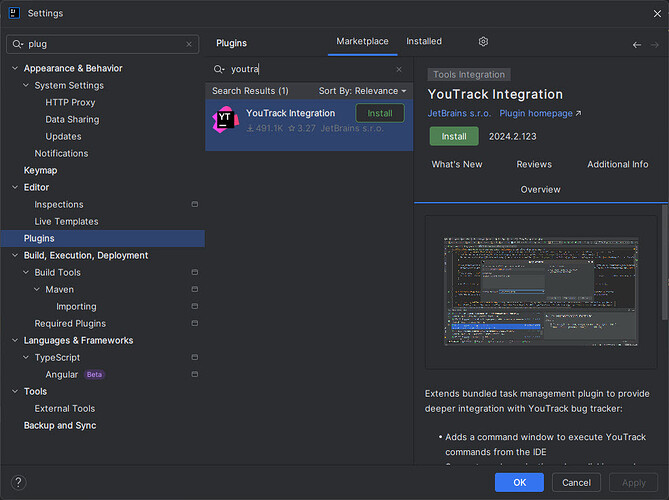Select Live Templates in the settings tree

coord(66,221)
